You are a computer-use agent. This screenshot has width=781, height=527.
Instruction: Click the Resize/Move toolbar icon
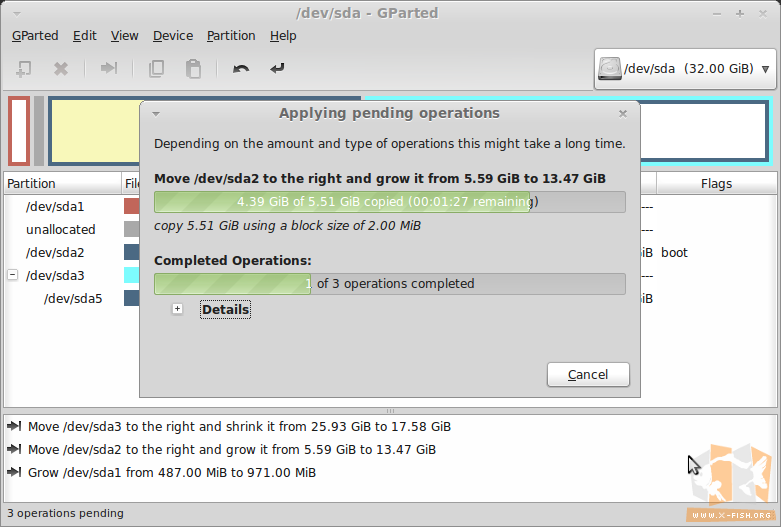[109, 68]
